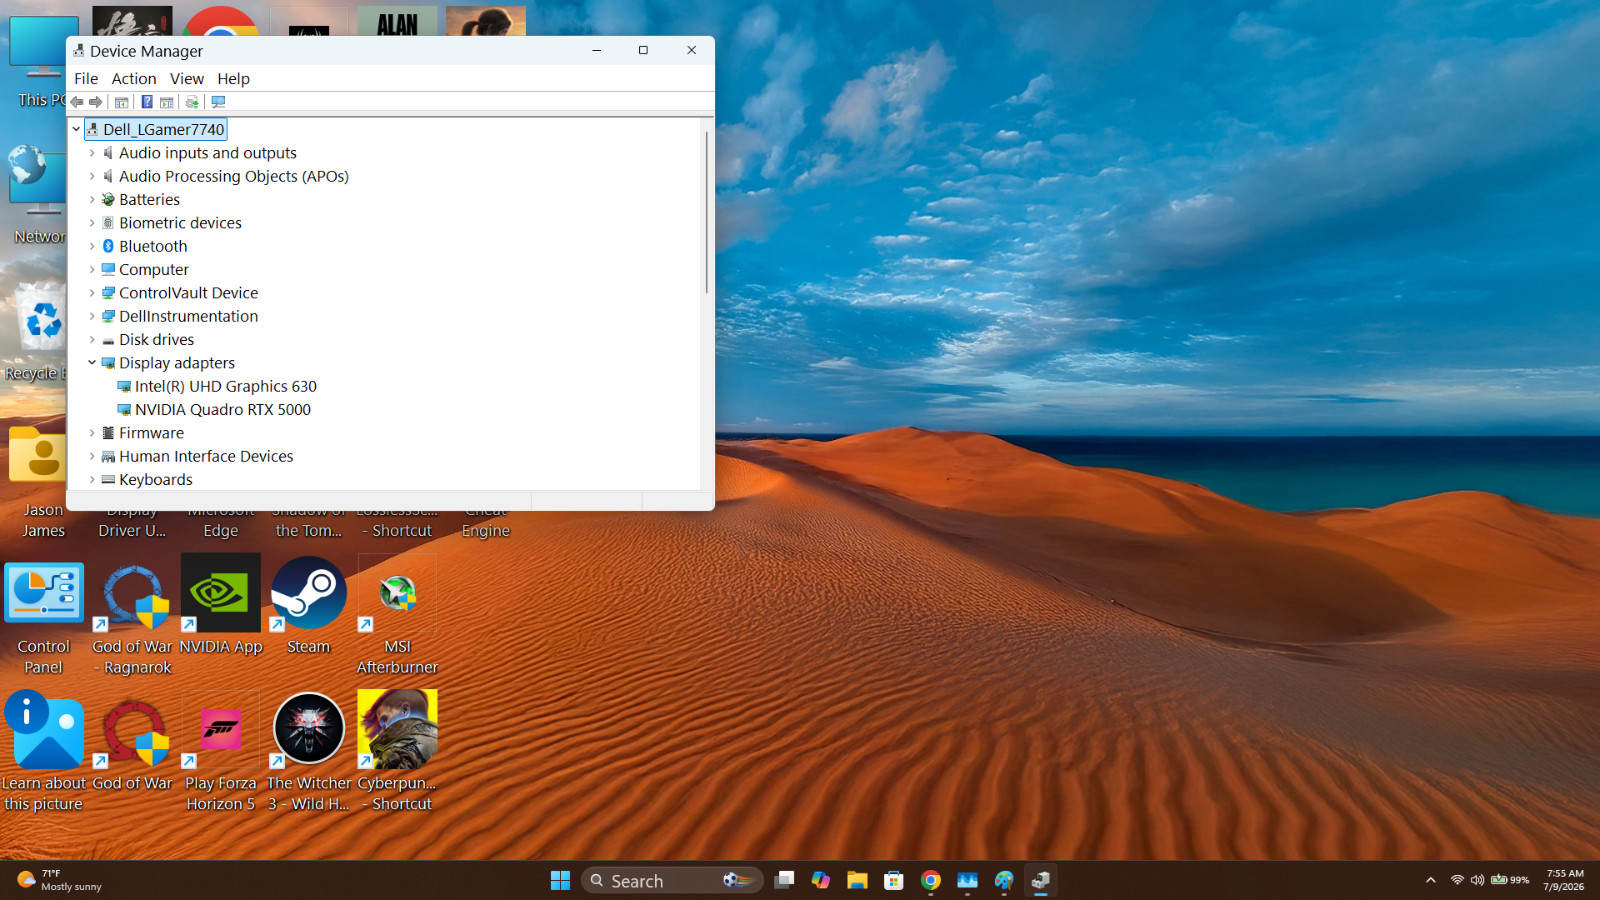This screenshot has height=900, width=1600.
Task: Click Show/Hide Action Pane toolbar icon
Action: tap(167, 102)
